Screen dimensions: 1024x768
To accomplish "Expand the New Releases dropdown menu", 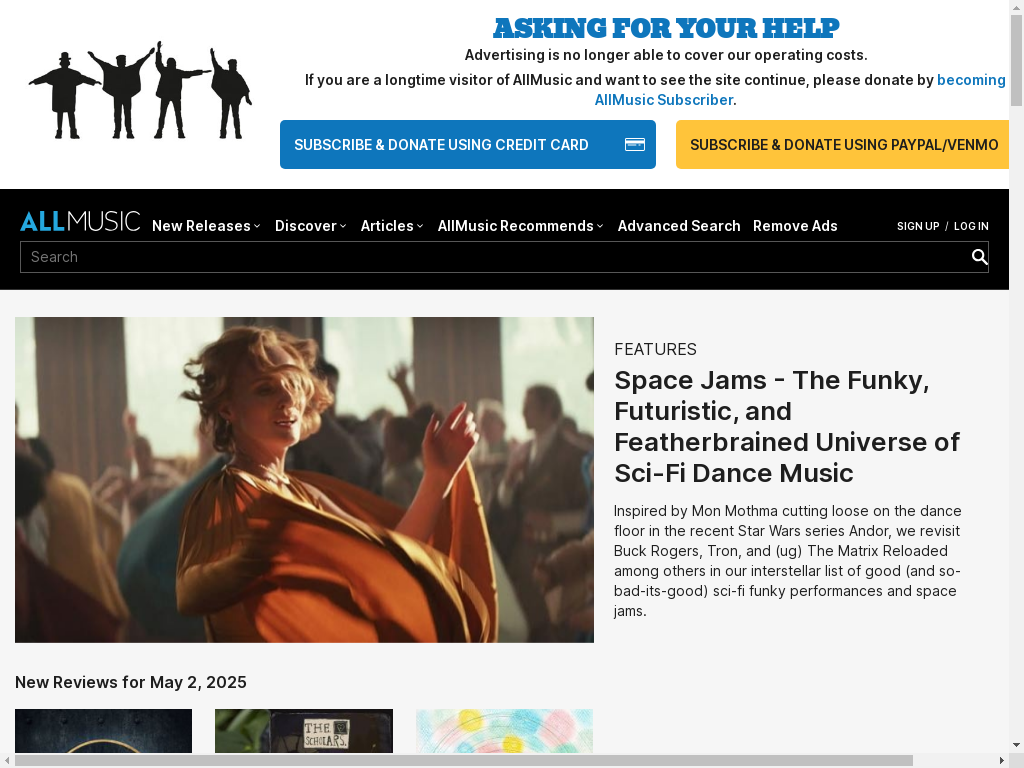I will pos(206,226).
